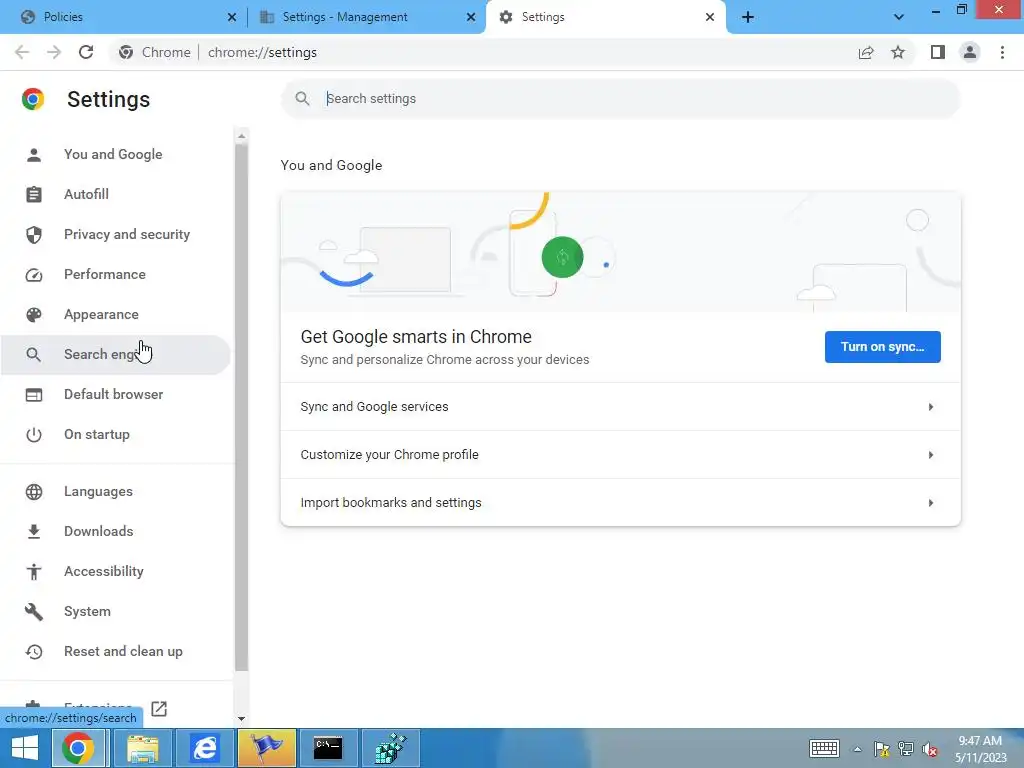The image size is (1024, 768).
Task: Open the taskbar clock showing 9:47 AM
Action: tap(980, 749)
